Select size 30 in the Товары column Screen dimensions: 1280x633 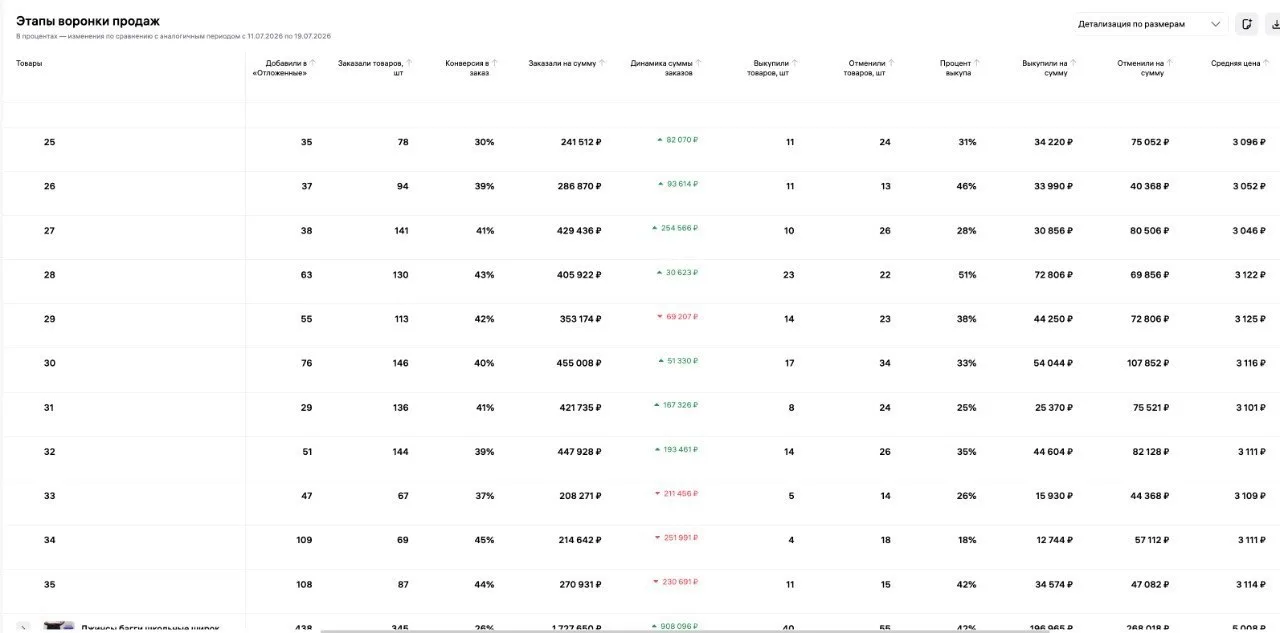tap(50, 363)
